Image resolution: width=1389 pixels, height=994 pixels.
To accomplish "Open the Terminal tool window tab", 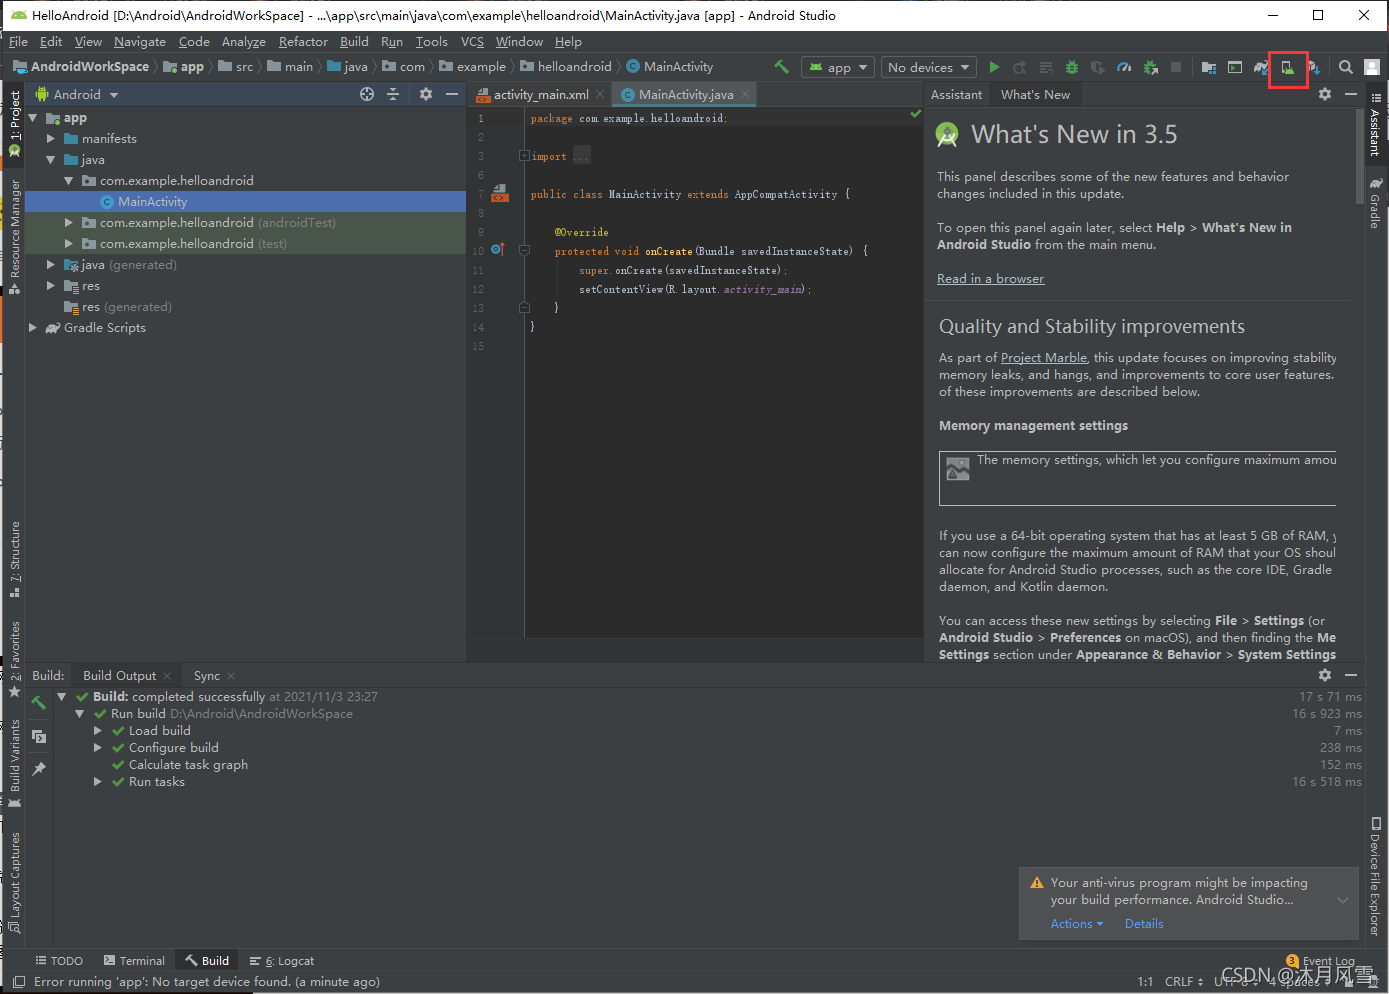I will click(x=133, y=961).
